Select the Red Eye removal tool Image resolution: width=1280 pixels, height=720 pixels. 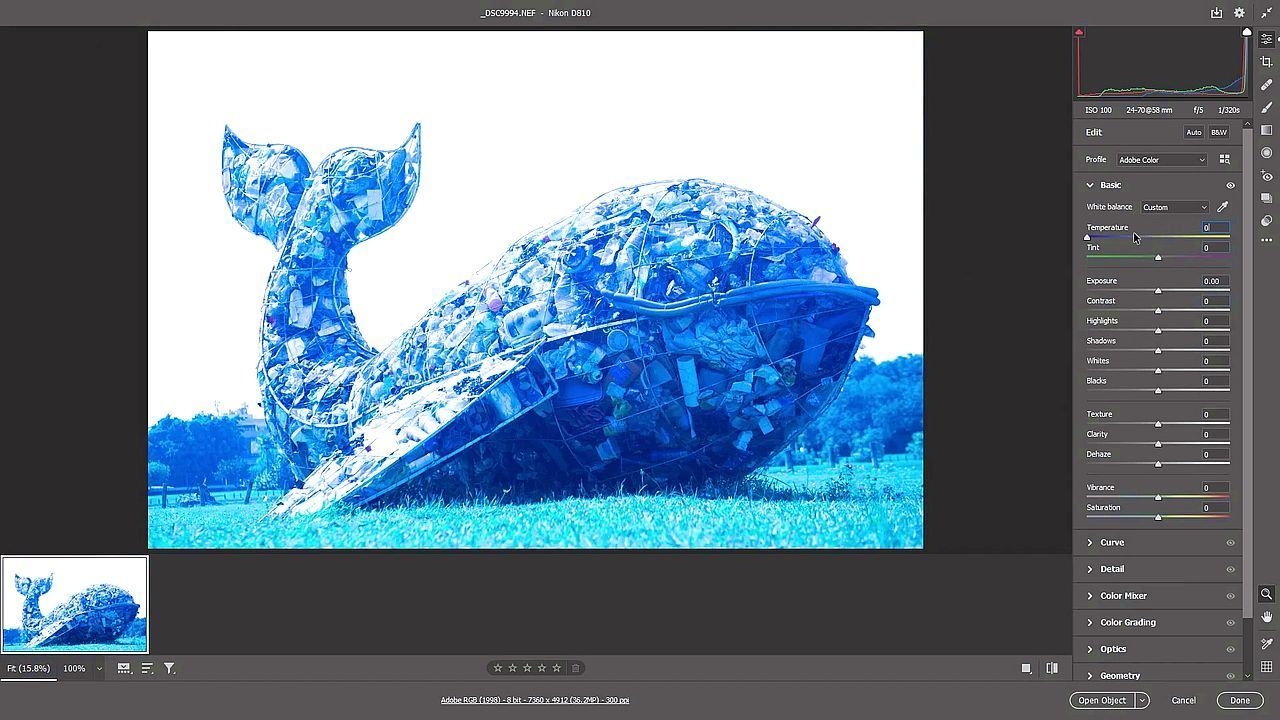(1266, 176)
